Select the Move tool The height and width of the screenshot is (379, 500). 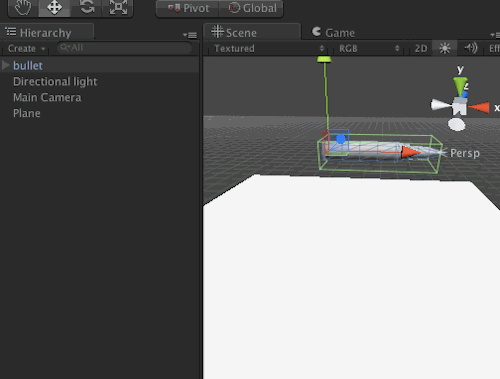click(x=54, y=8)
